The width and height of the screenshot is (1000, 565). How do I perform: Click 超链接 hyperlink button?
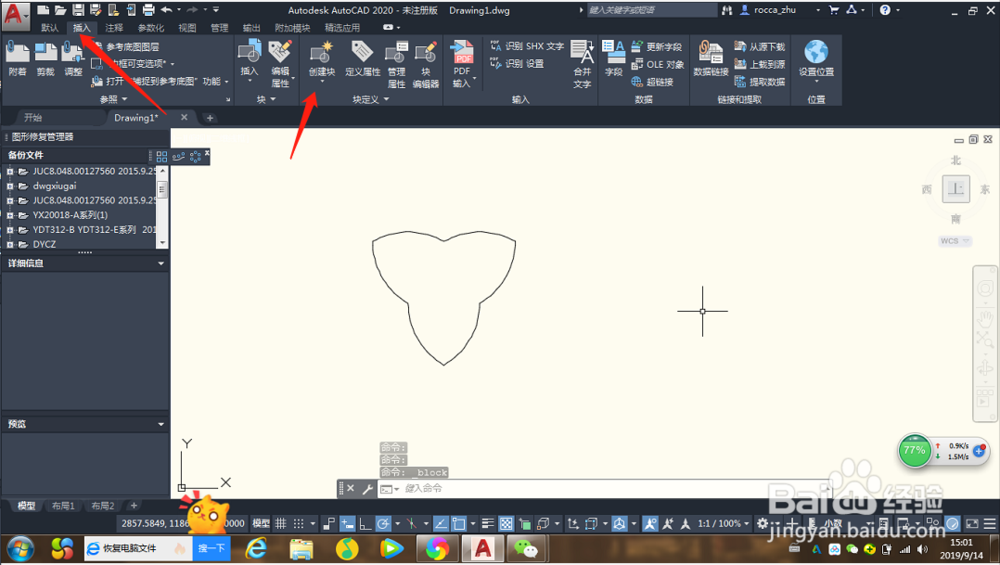point(652,82)
